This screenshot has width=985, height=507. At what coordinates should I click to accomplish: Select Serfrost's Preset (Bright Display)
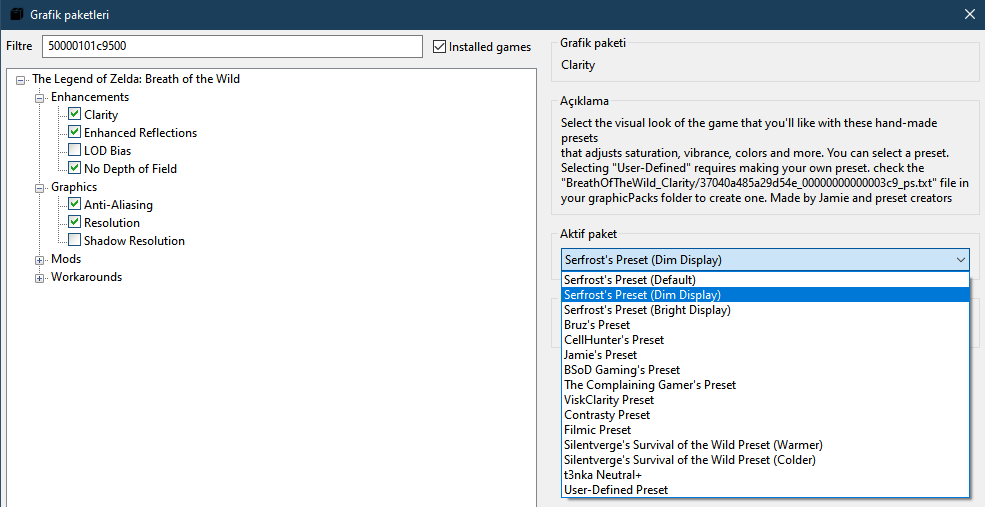click(x=765, y=310)
